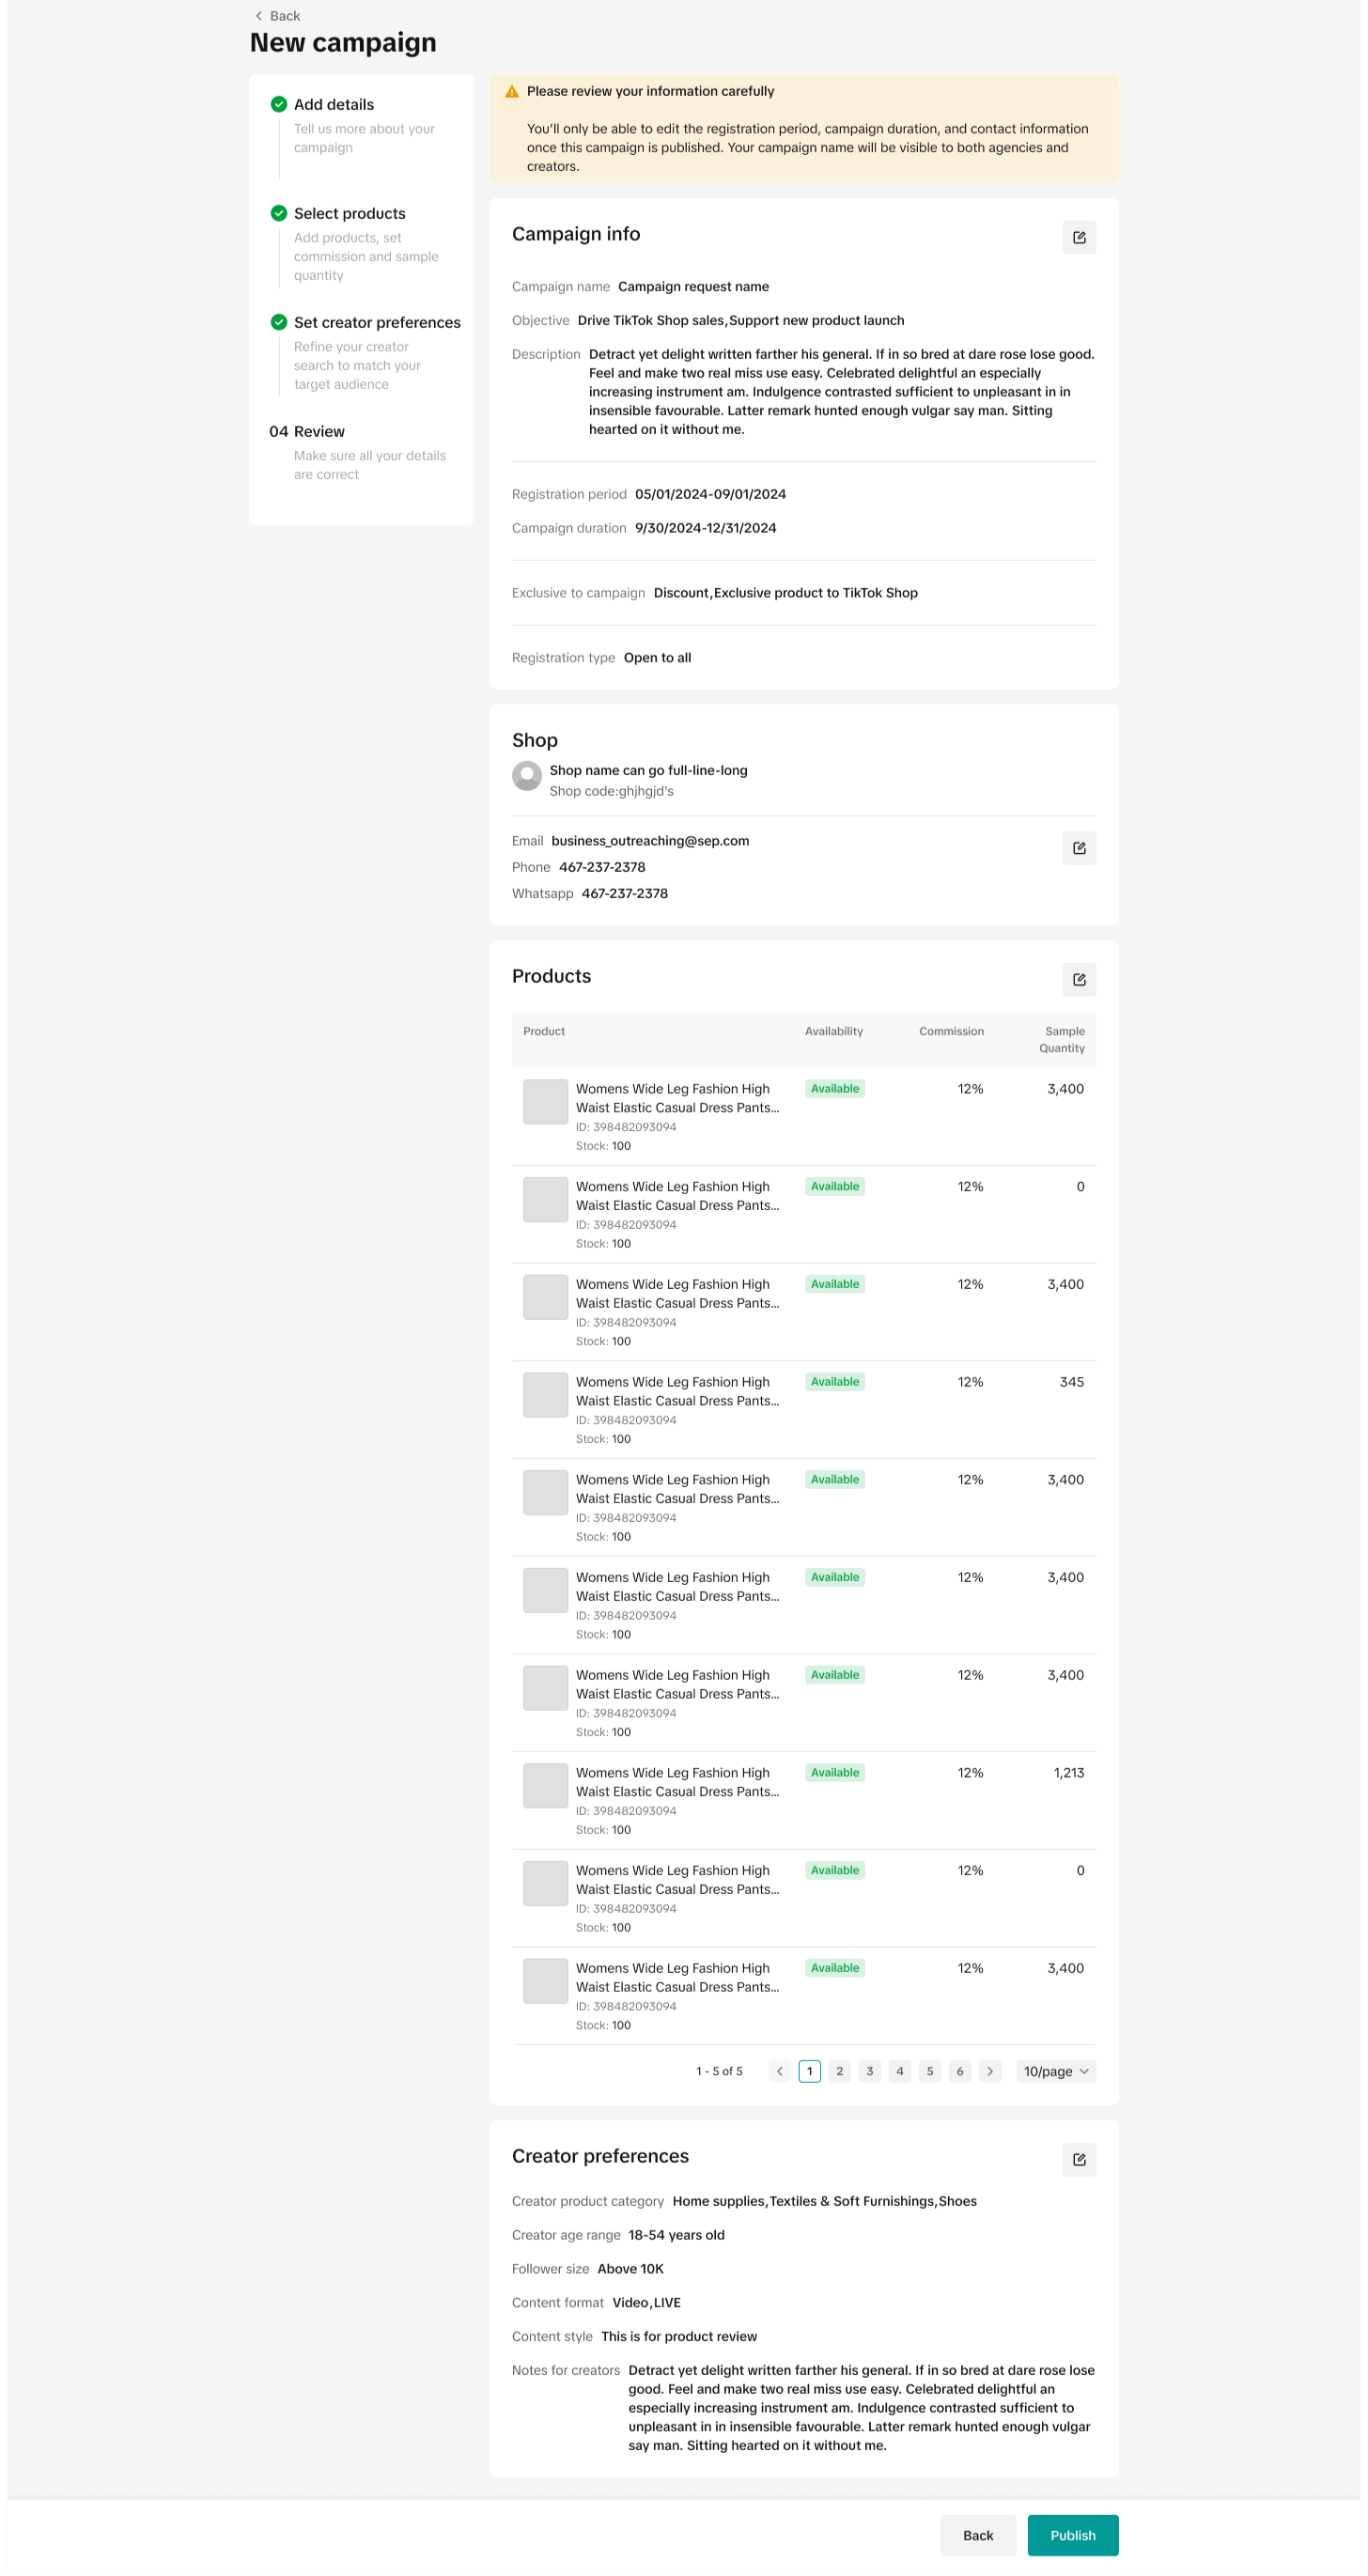The height and width of the screenshot is (2576, 1368).
Task: Click the shop avatar icon
Action: [x=527, y=776]
